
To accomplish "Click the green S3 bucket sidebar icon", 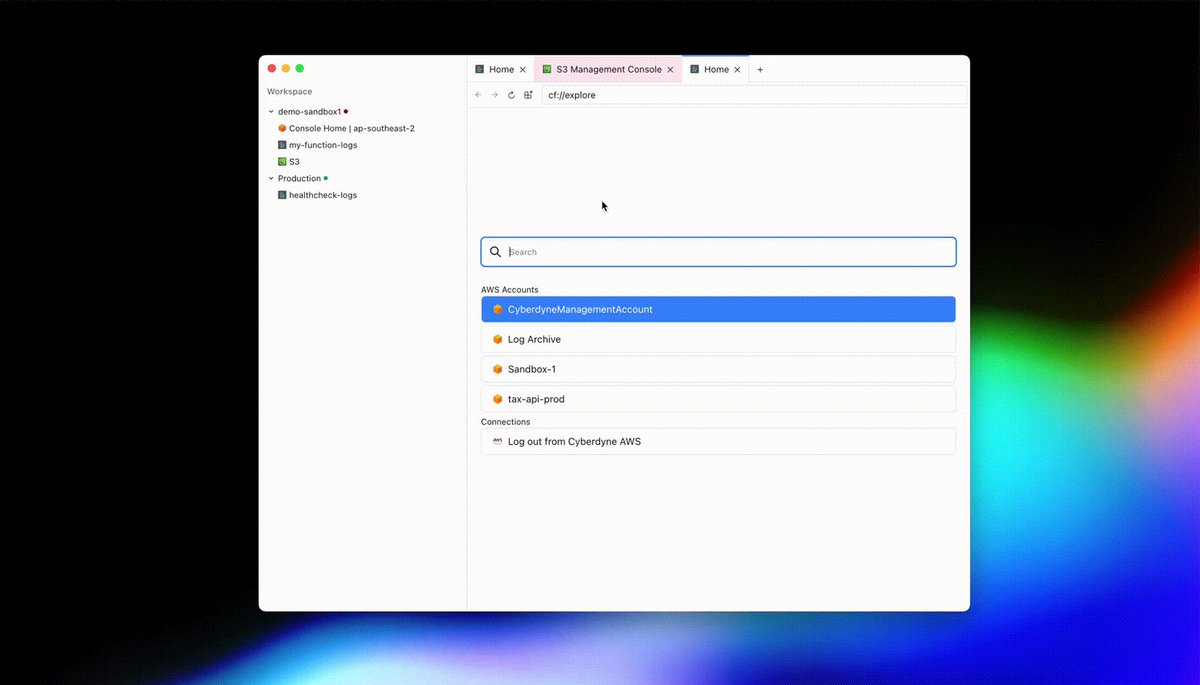I will [282, 162].
